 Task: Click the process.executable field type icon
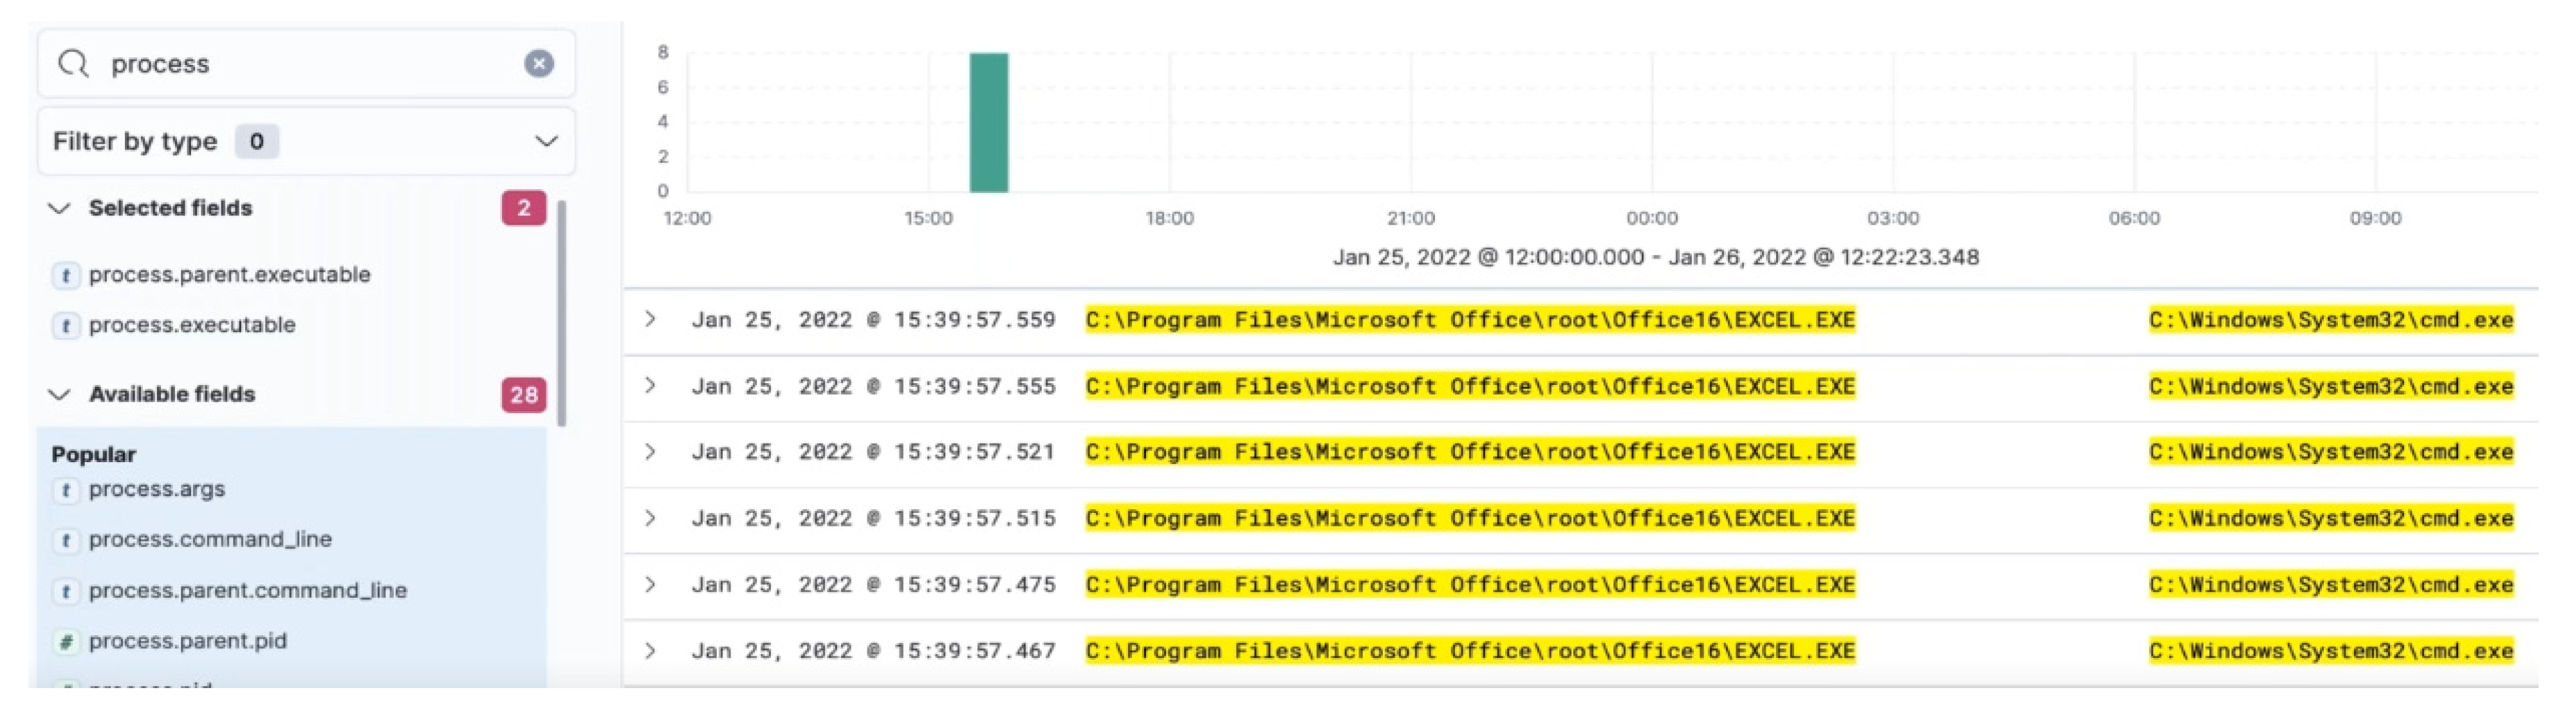(x=65, y=325)
